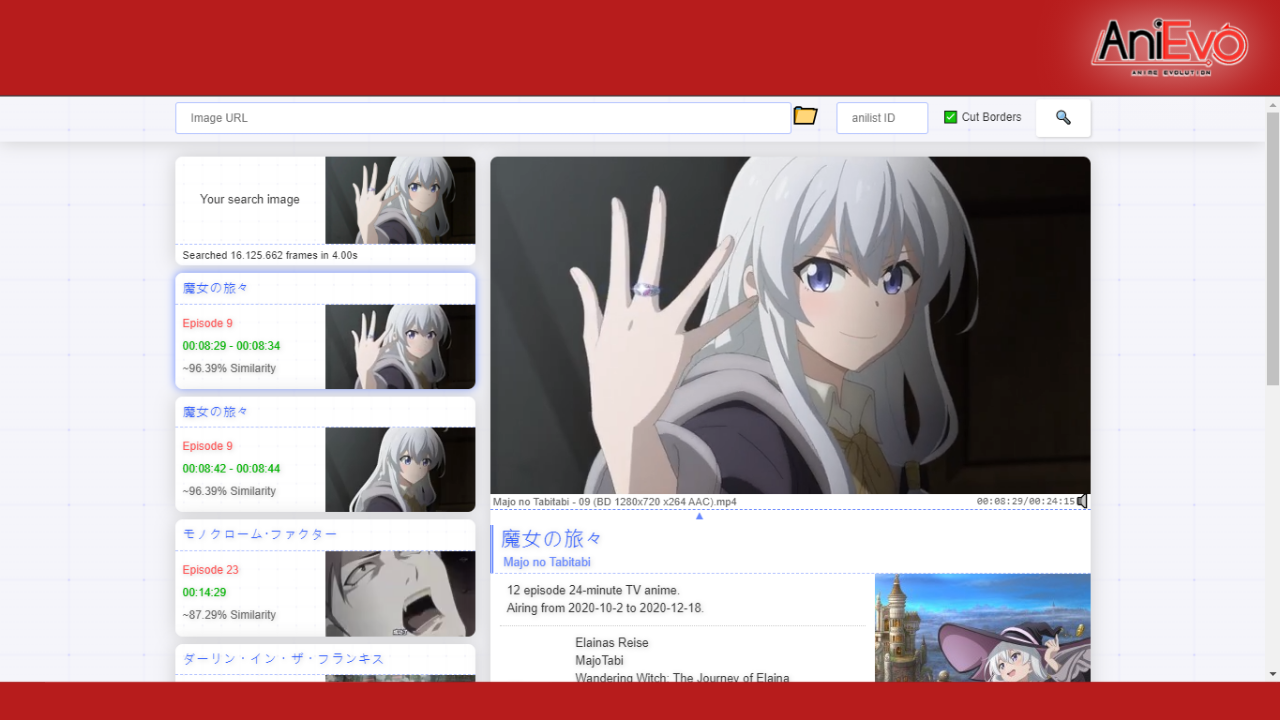Viewport: 1280px width, 720px height.
Task: Click the magnifying glass search button
Action: 1063,118
